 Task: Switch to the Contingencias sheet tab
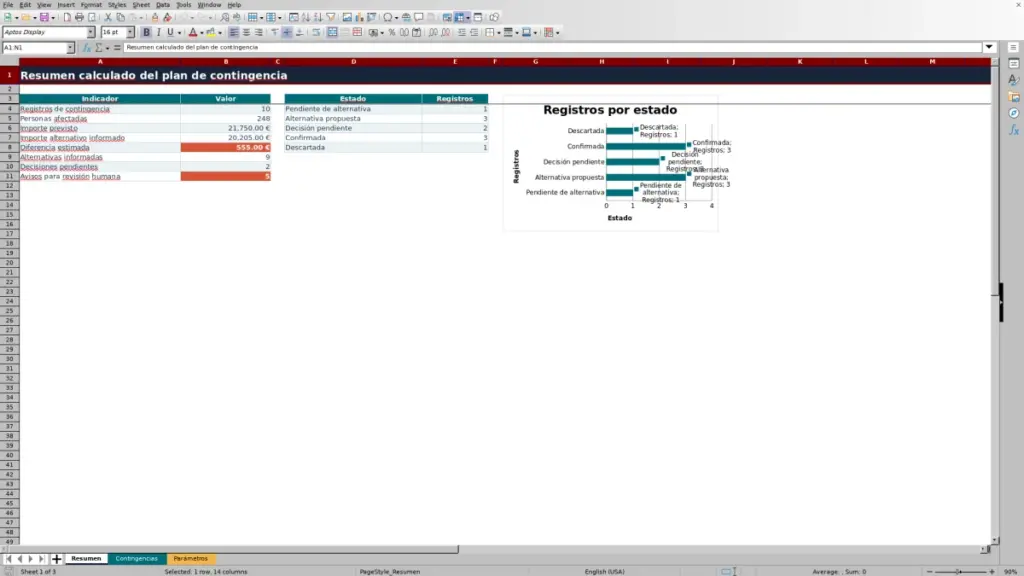pyautogui.click(x=136, y=558)
